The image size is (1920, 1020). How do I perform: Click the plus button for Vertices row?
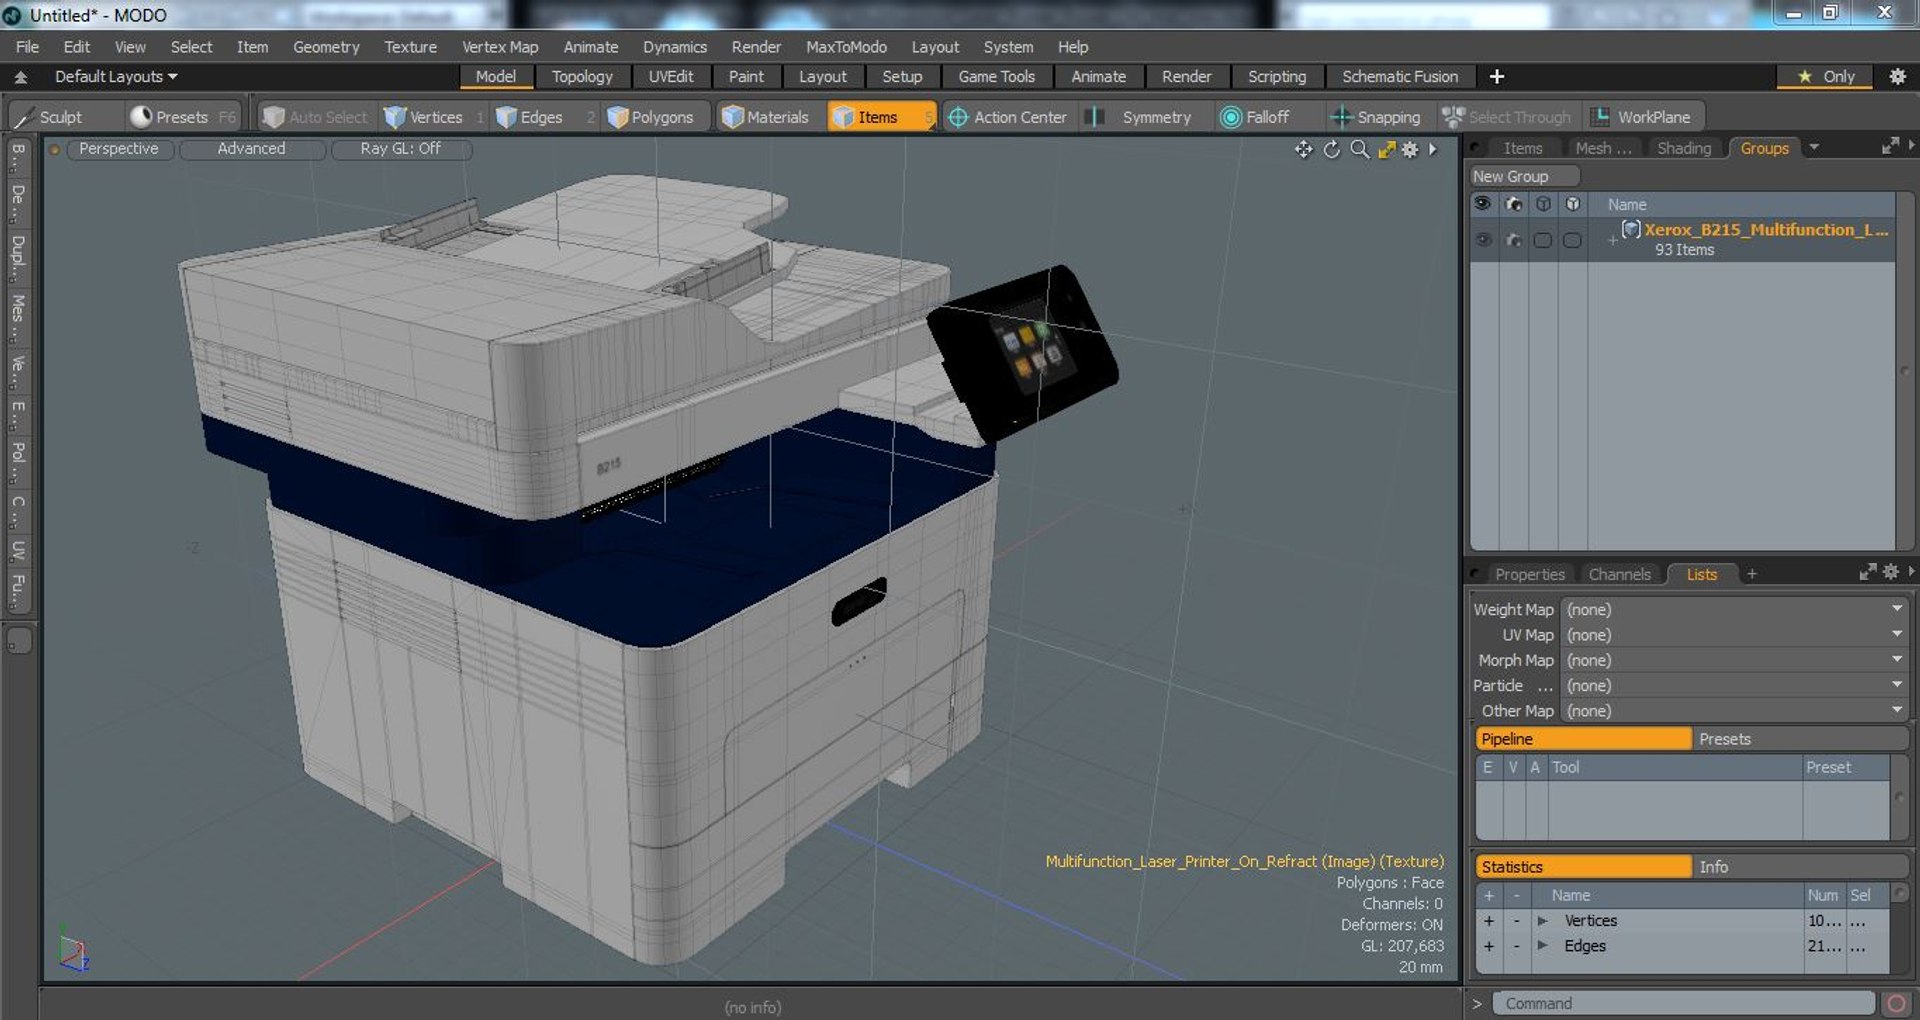(1488, 920)
